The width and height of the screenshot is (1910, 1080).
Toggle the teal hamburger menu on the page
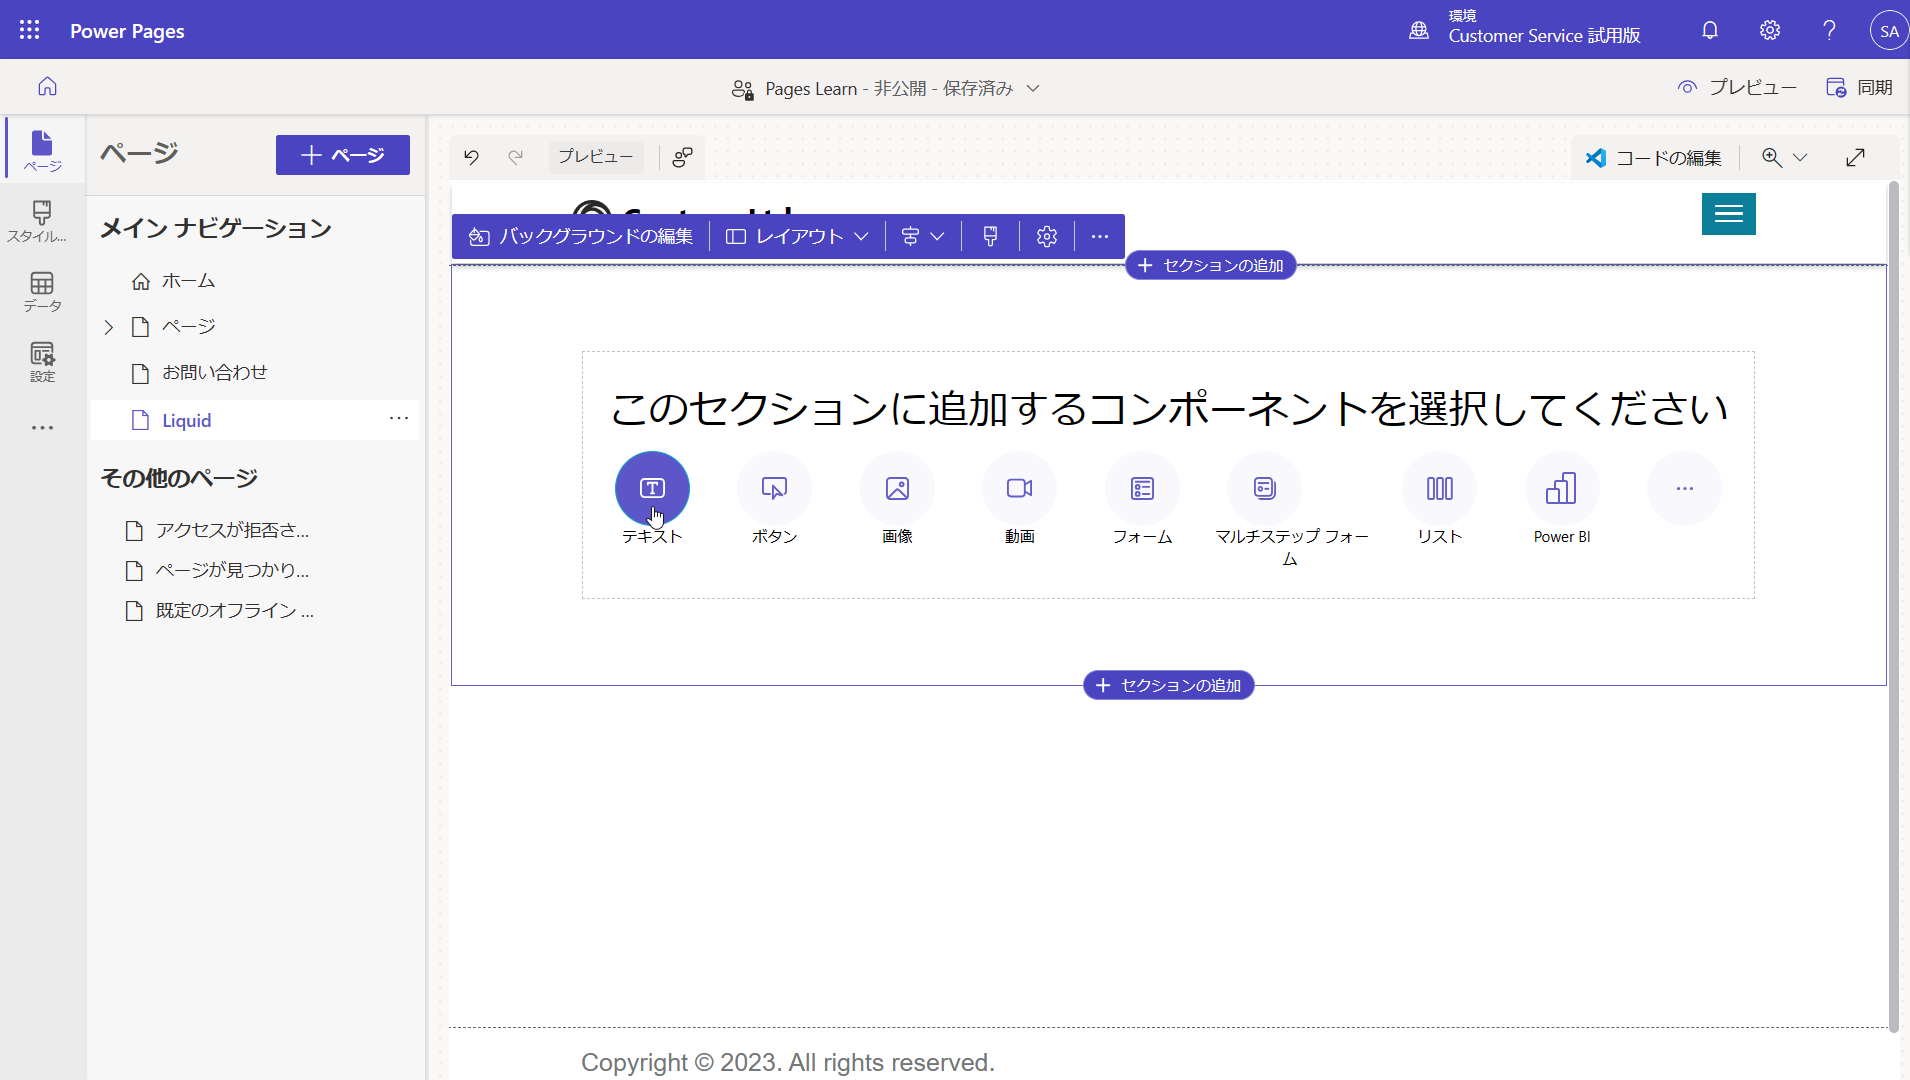pos(1728,214)
